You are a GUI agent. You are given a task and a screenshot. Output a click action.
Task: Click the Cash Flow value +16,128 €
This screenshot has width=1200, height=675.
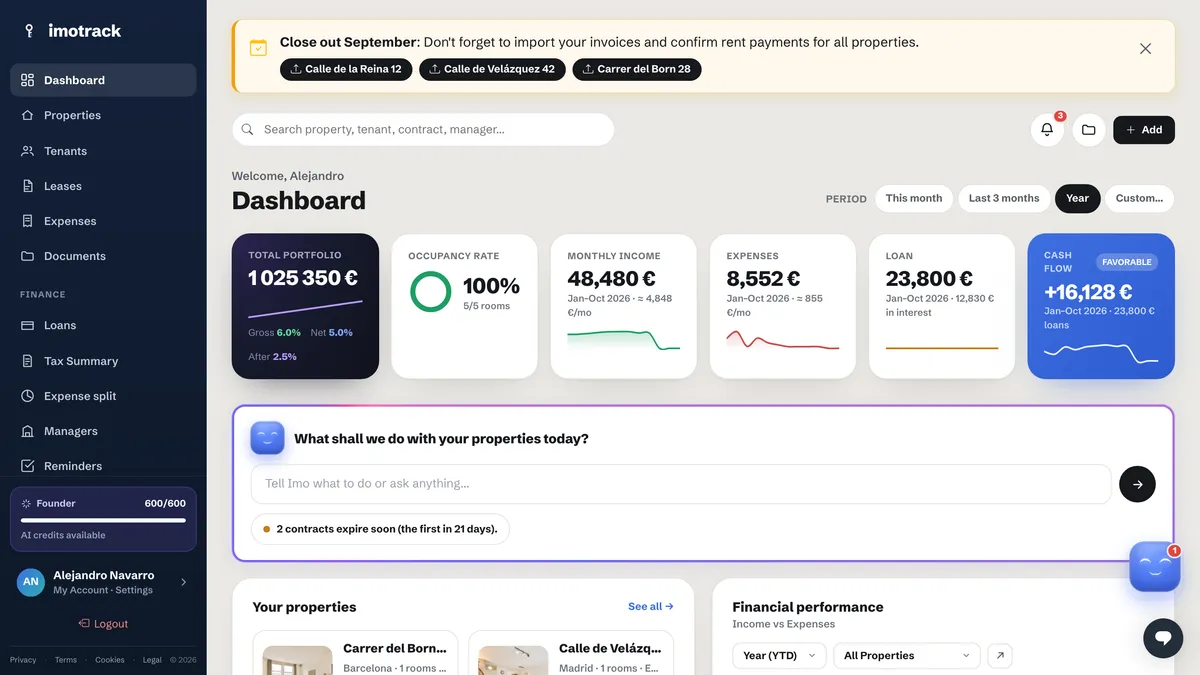[x=1088, y=292]
